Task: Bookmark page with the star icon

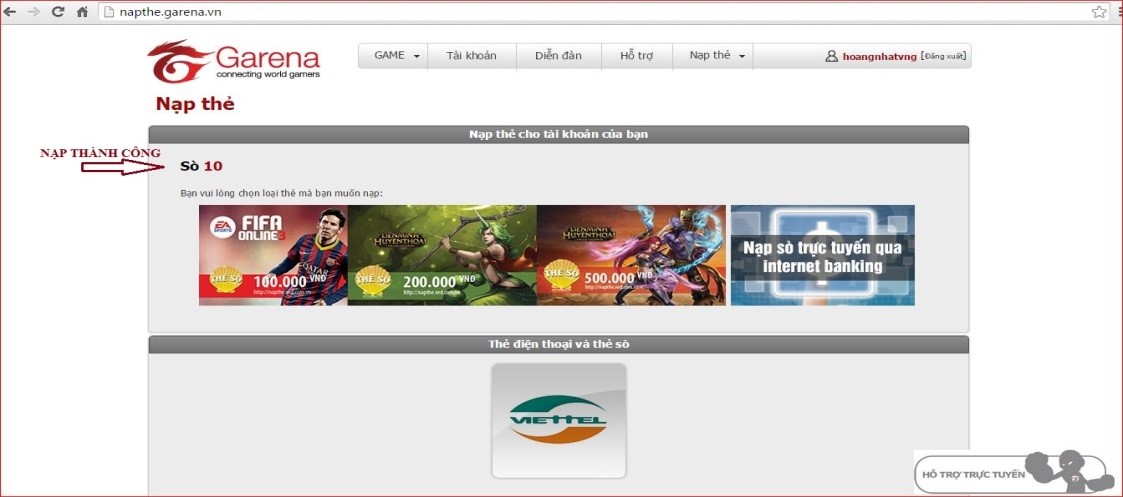Action: click(x=1099, y=11)
